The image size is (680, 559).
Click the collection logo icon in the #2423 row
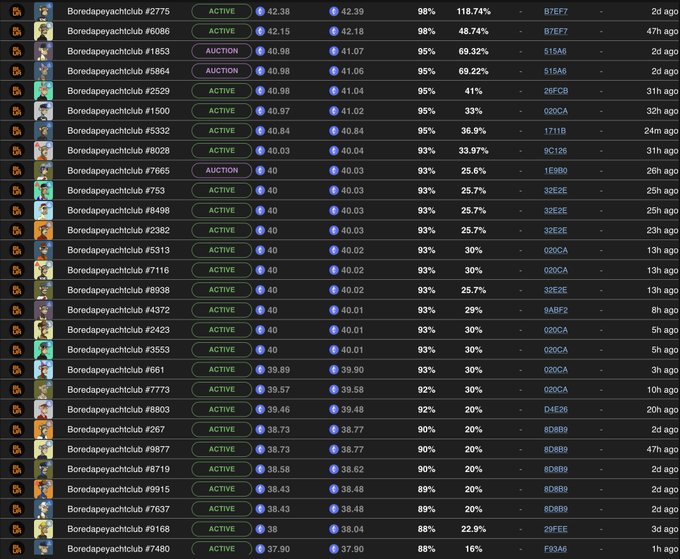pos(17,330)
